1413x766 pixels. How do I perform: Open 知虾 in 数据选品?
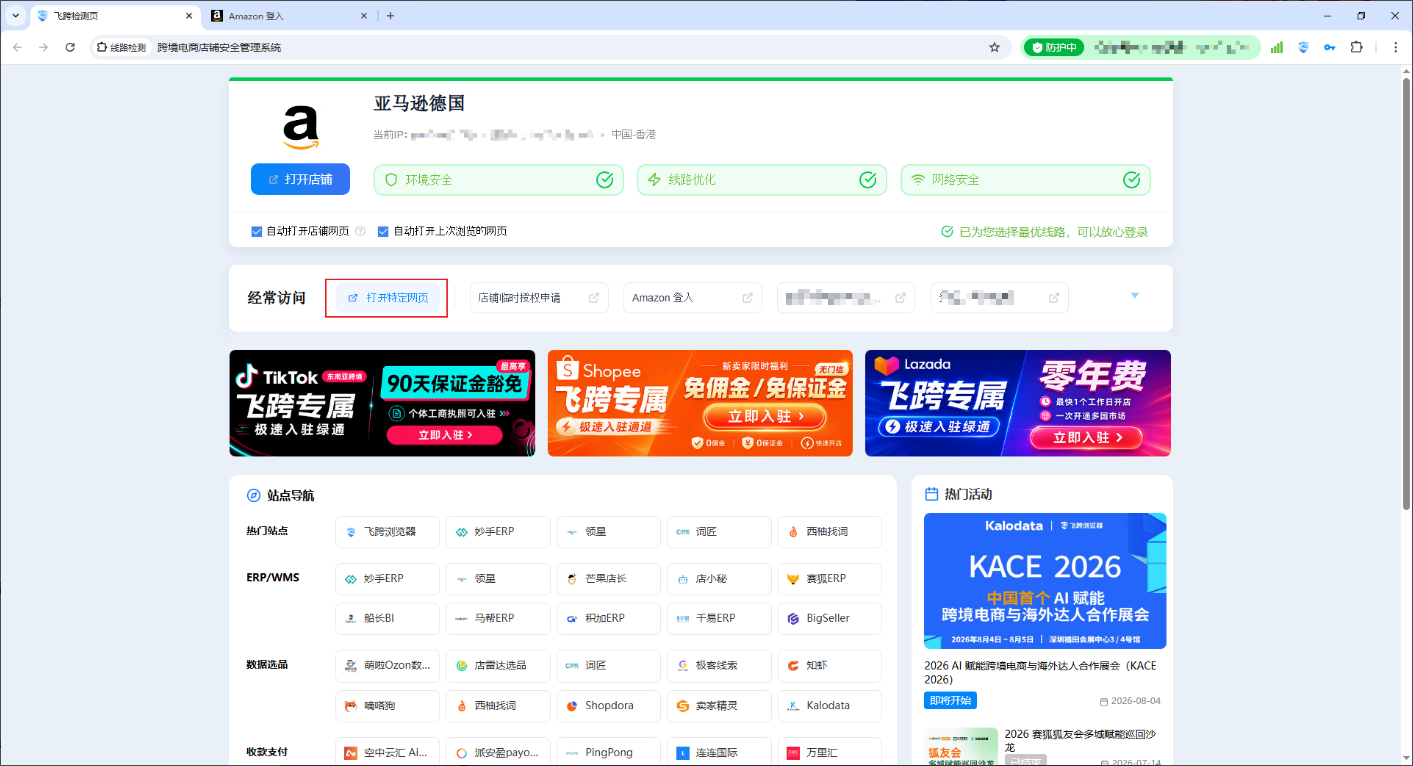[x=830, y=666]
